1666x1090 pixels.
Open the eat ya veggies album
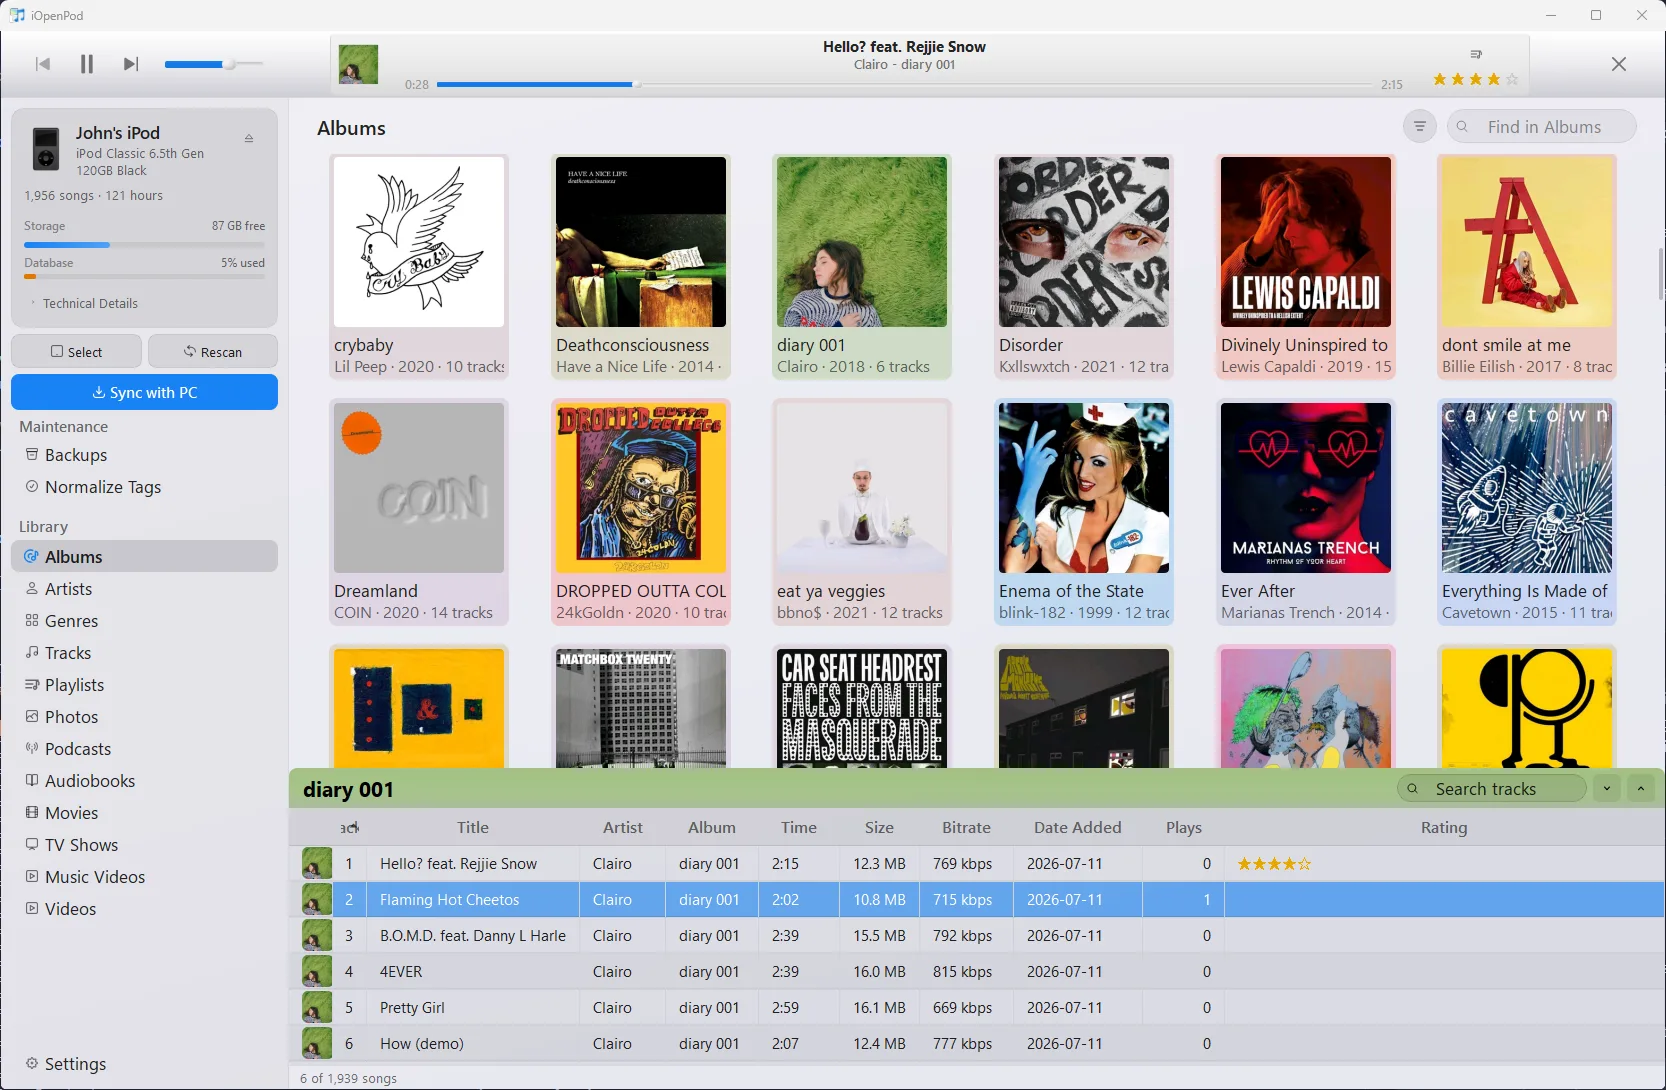(x=862, y=513)
